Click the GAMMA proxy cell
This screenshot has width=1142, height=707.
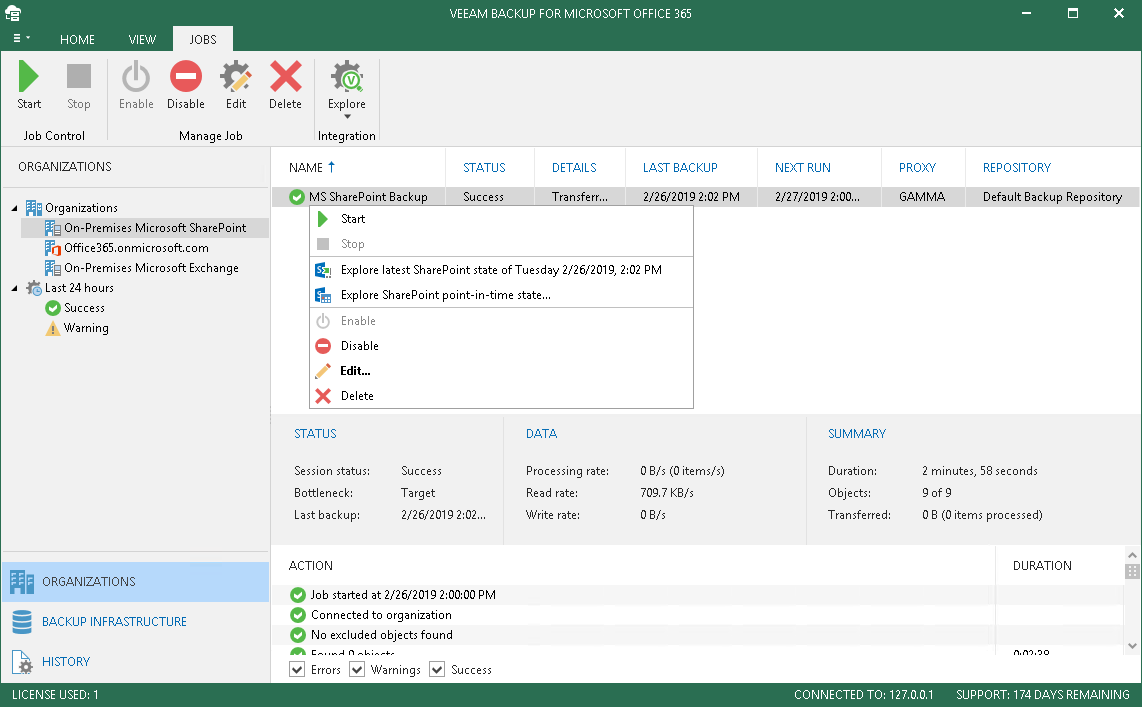pos(922,197)
